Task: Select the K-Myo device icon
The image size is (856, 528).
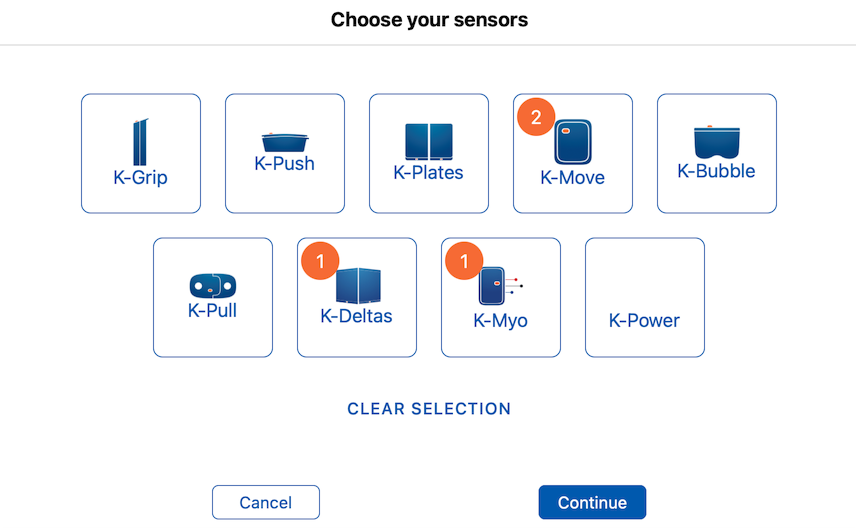Action: (501, 286)
